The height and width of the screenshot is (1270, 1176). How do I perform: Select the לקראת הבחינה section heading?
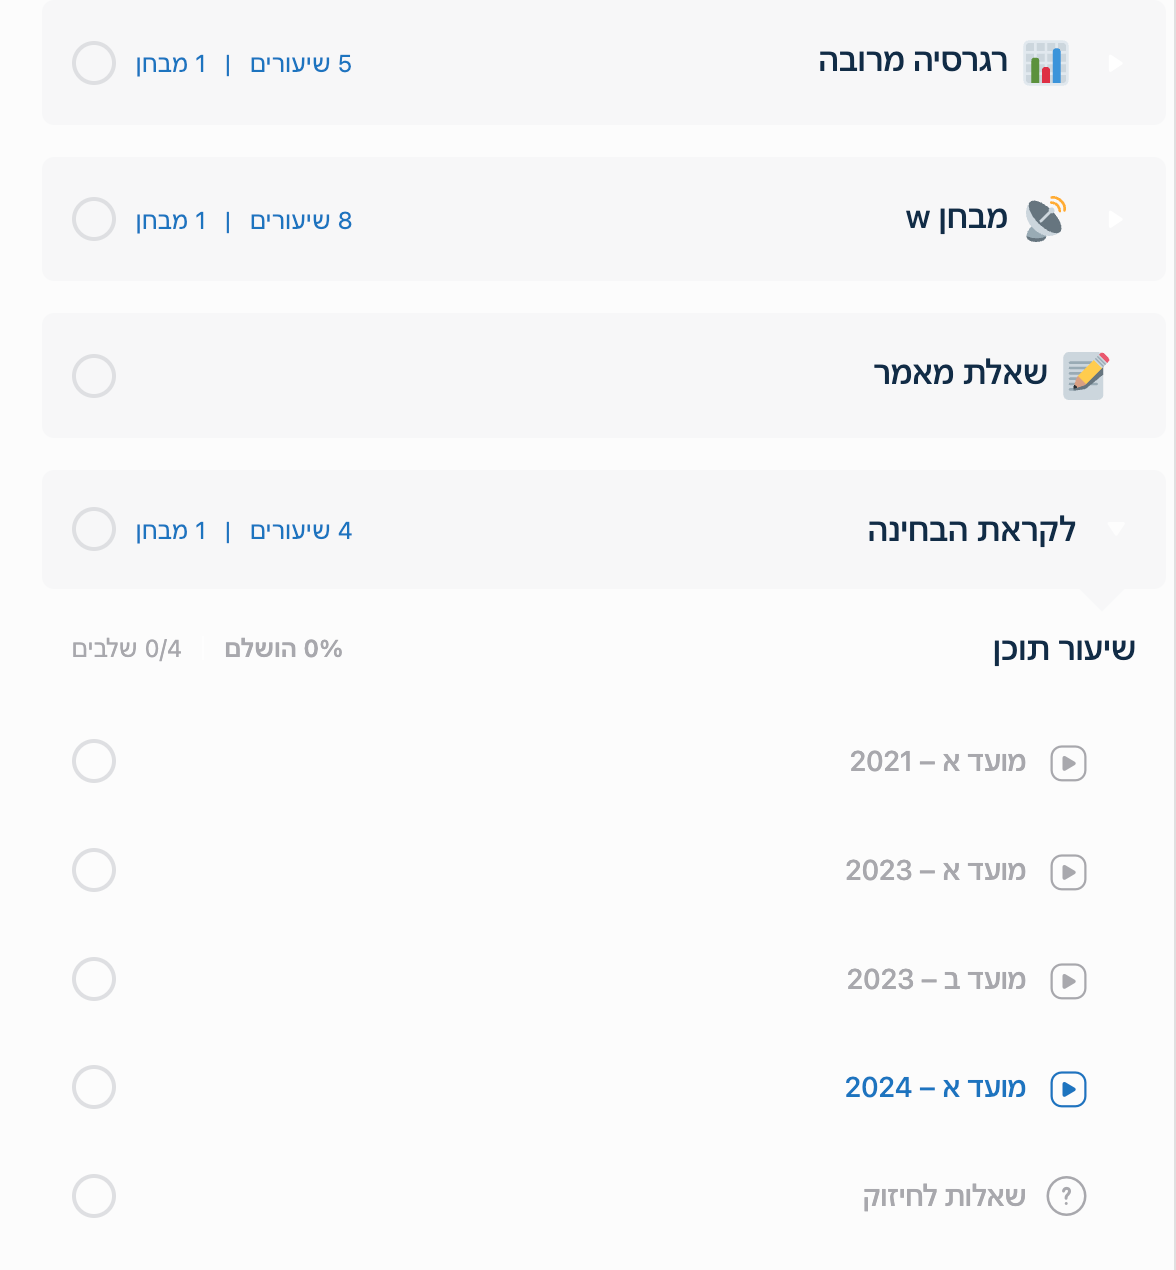point(971,529)
